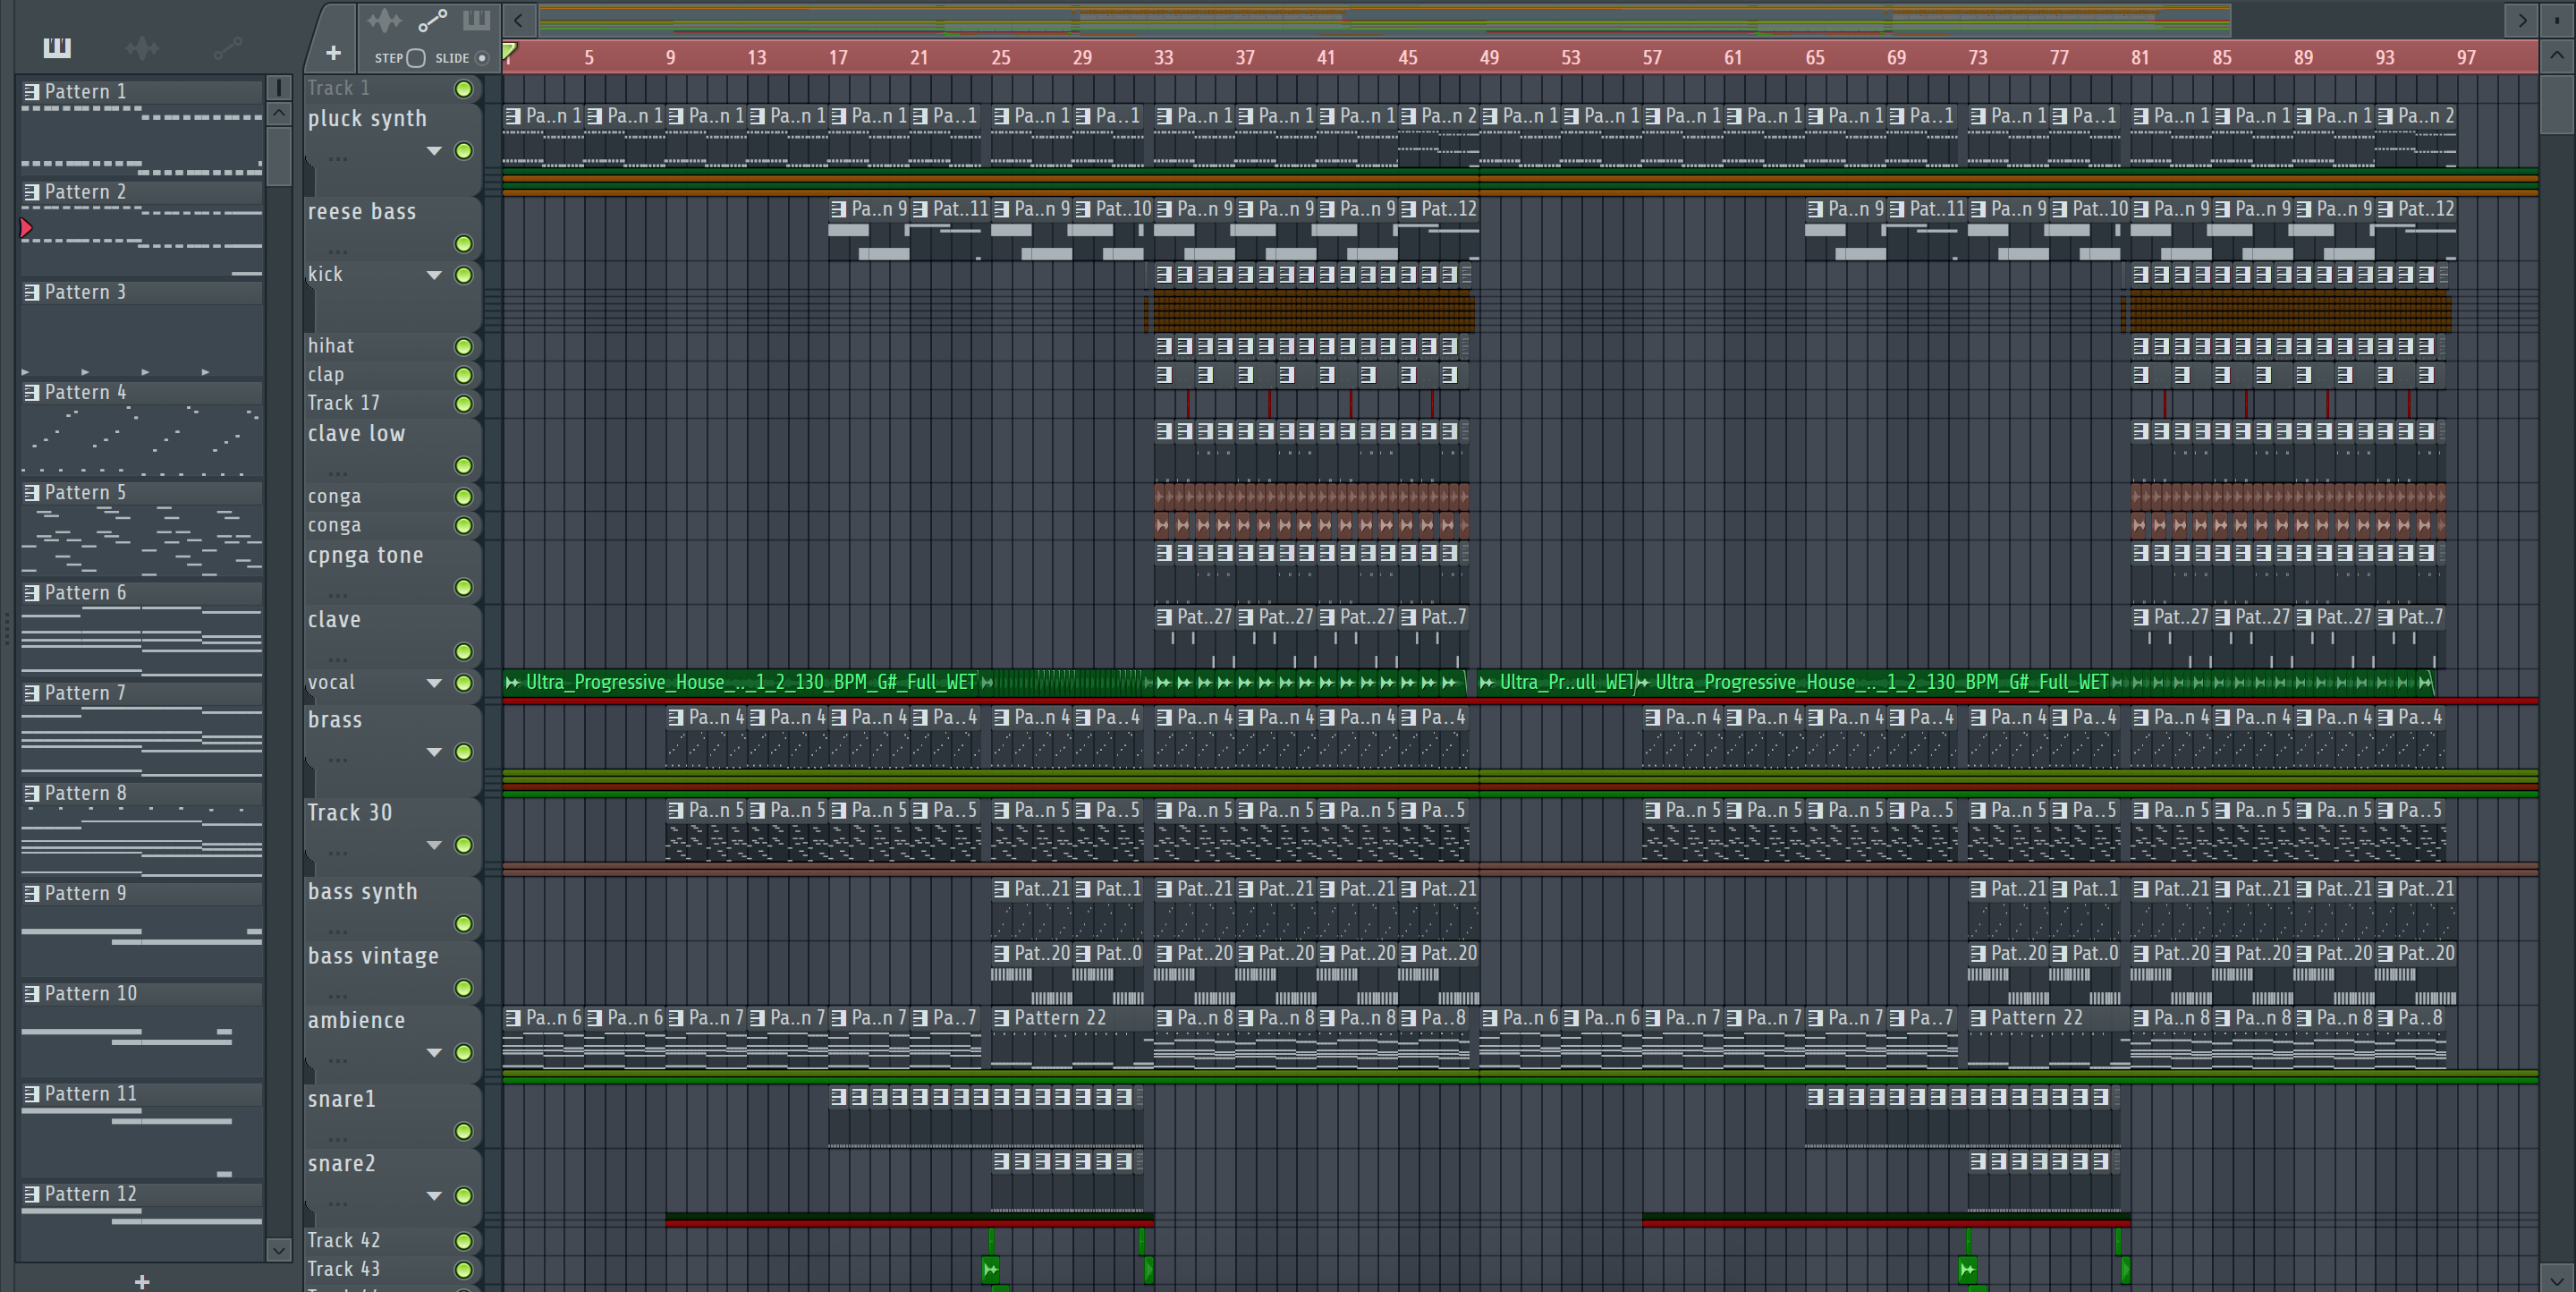The height and width of the screenshot is (1292, 2576).
Task: Click the left arrow on the playlist overview
Action: point(518,20)
